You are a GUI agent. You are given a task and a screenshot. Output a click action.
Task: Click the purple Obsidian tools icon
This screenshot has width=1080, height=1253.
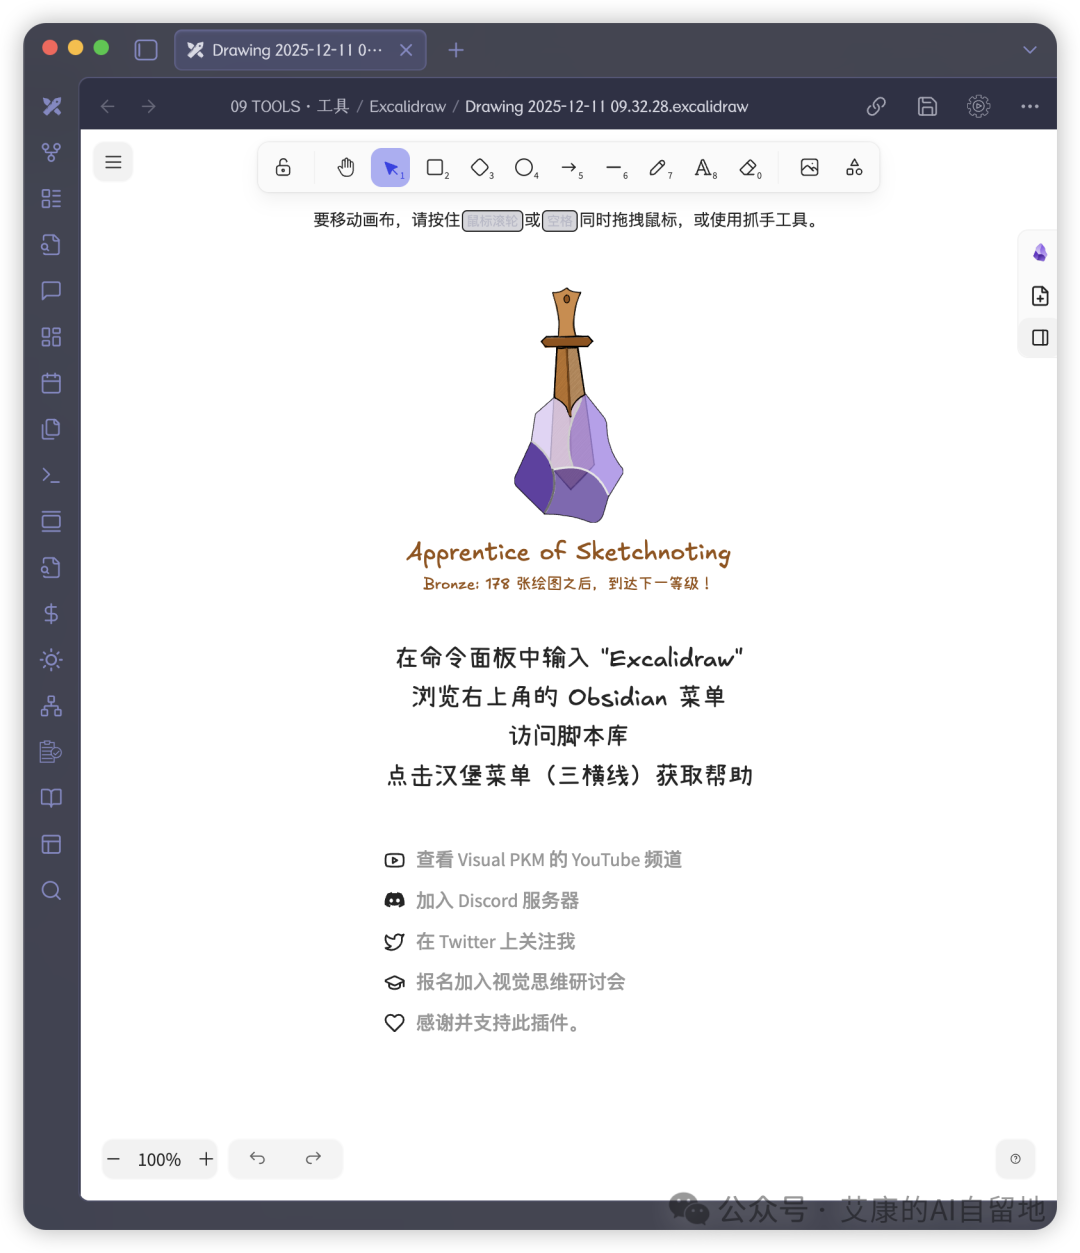1040,253
